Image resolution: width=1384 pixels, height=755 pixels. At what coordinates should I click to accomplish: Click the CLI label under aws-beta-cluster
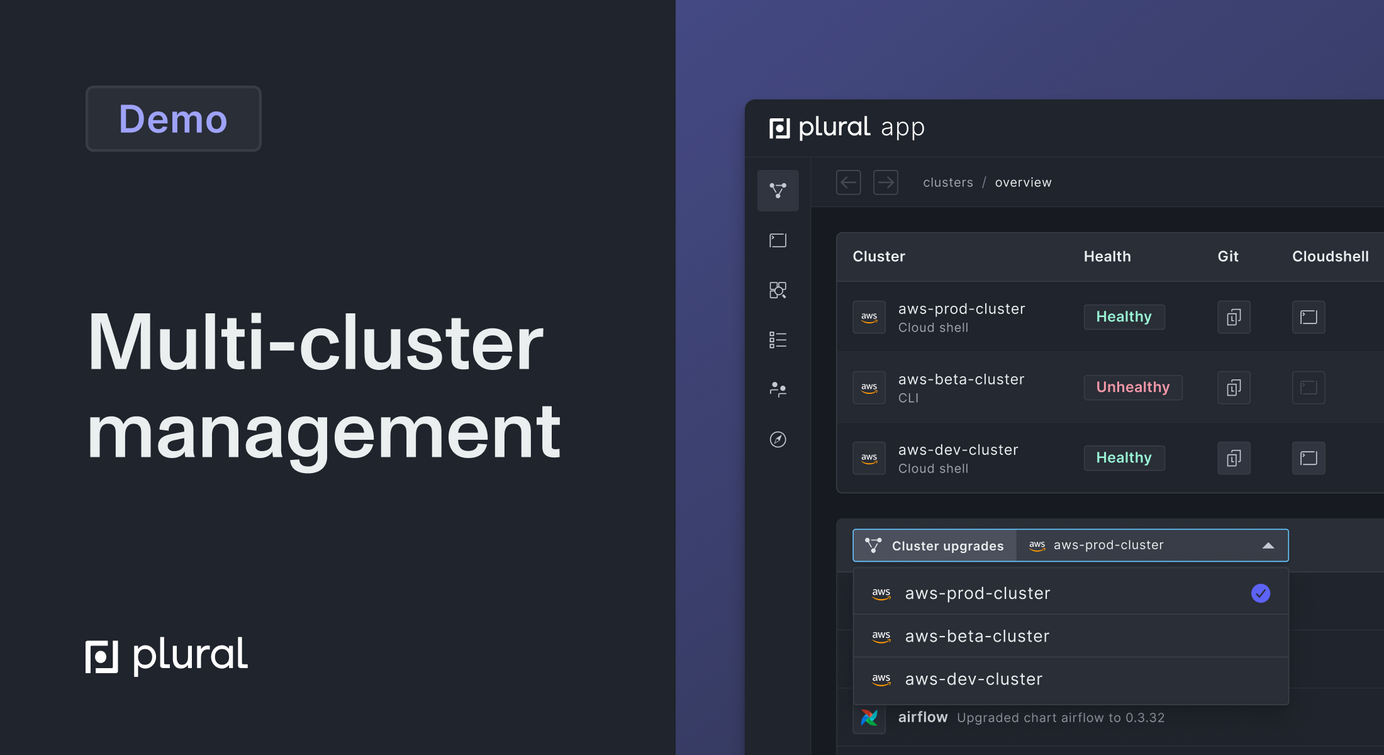point(908,398)
